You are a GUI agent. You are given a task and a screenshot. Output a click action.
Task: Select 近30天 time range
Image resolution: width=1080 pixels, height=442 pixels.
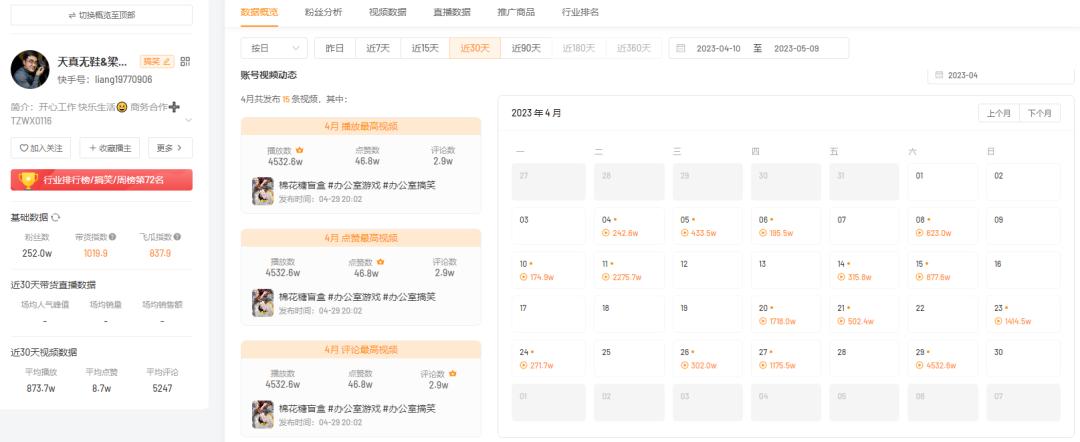coord(475,48)
